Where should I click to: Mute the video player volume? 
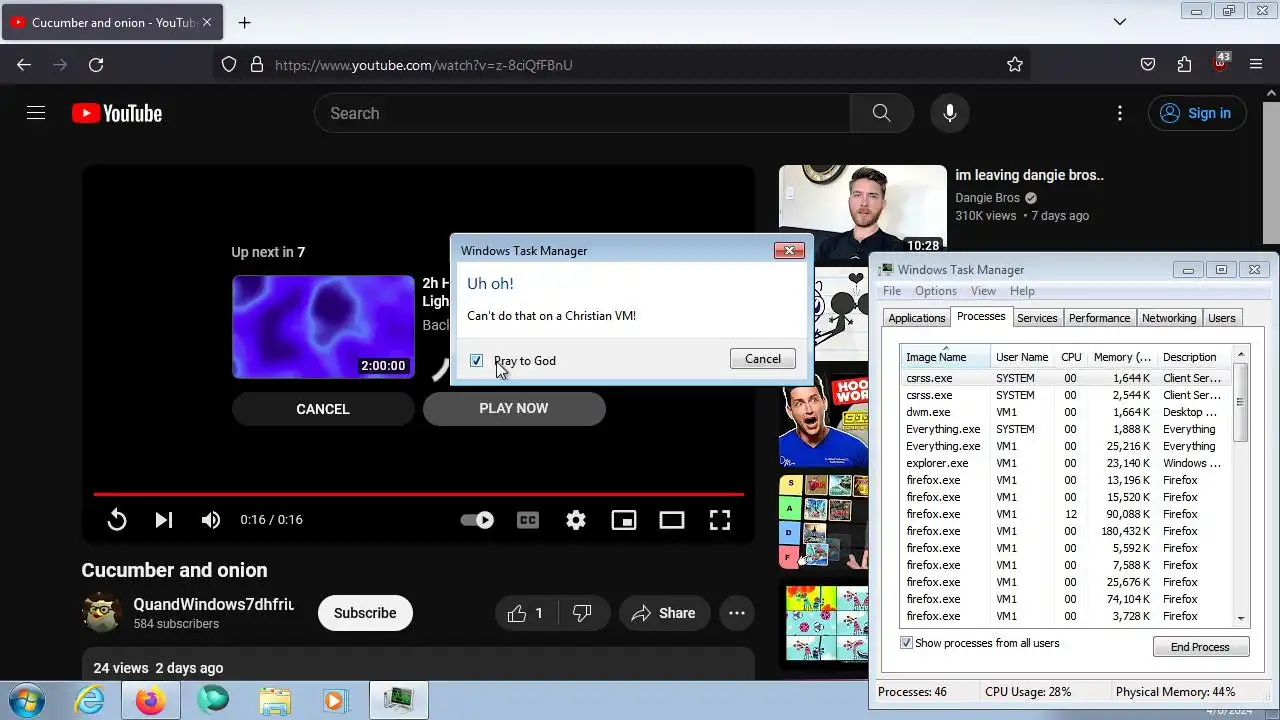coord(211,520)
